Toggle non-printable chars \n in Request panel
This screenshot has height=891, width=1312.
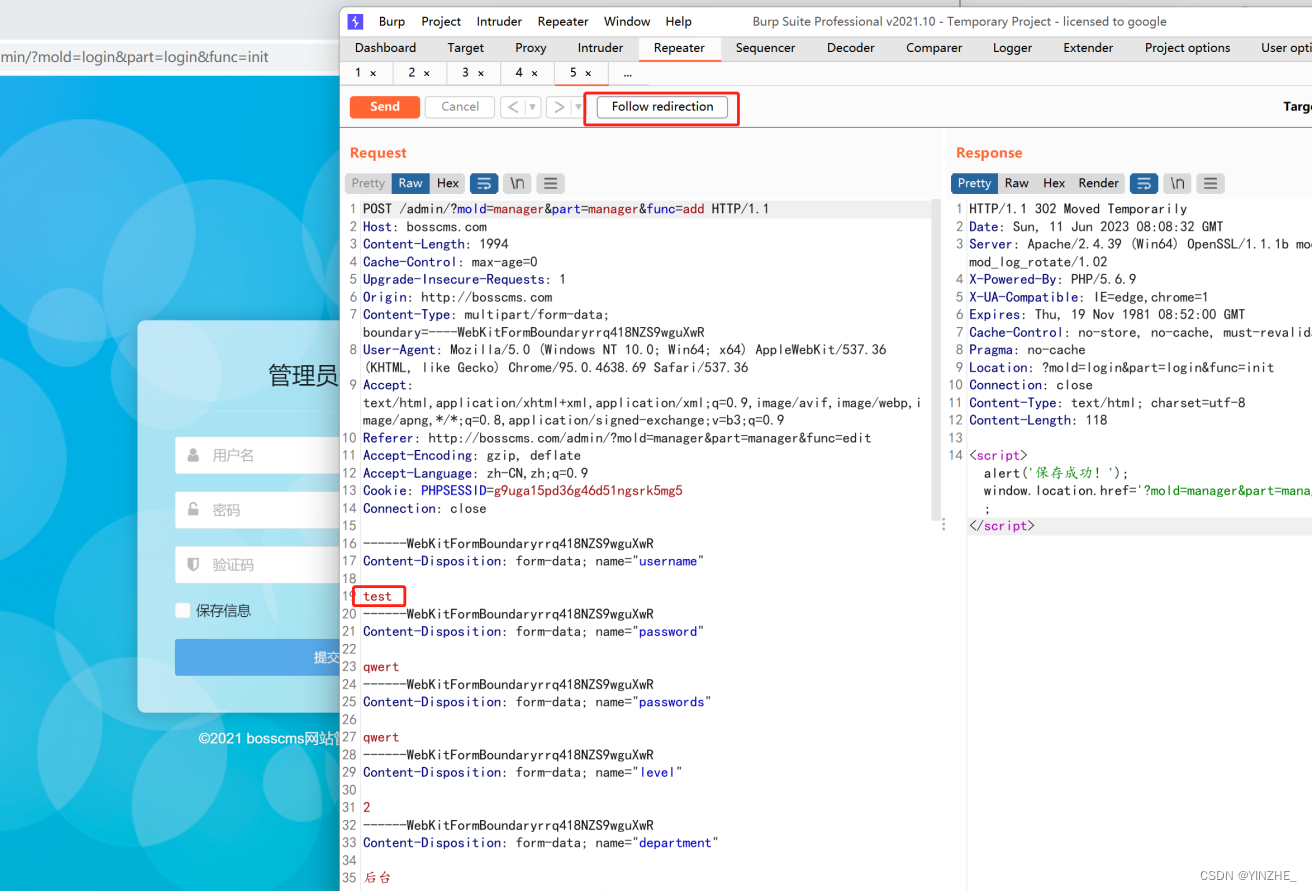click(x=517, y=183)
